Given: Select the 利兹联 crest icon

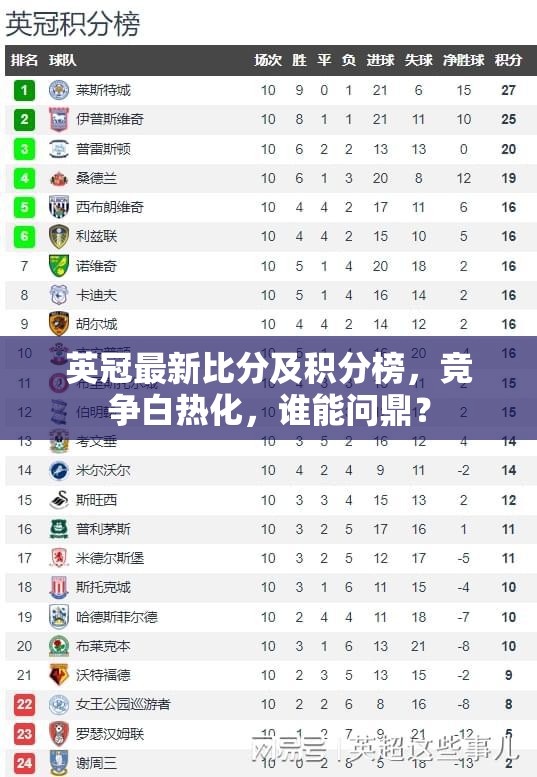Looking at the screenshot, I should click(x=58, y=236).
